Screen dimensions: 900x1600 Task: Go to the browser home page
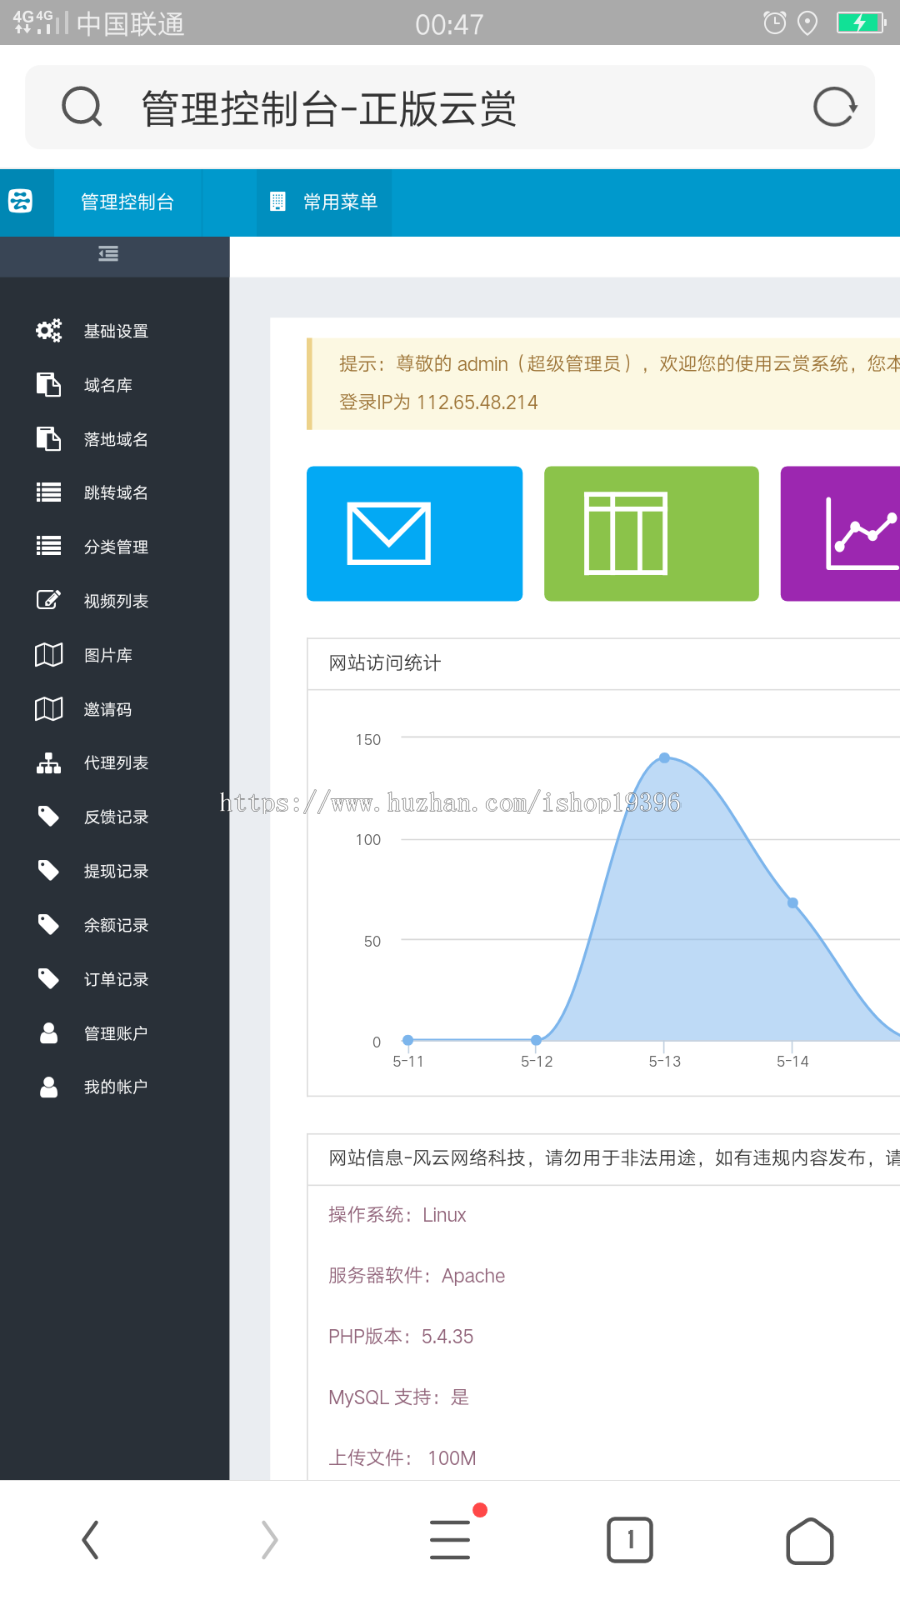pos(810,1540)
